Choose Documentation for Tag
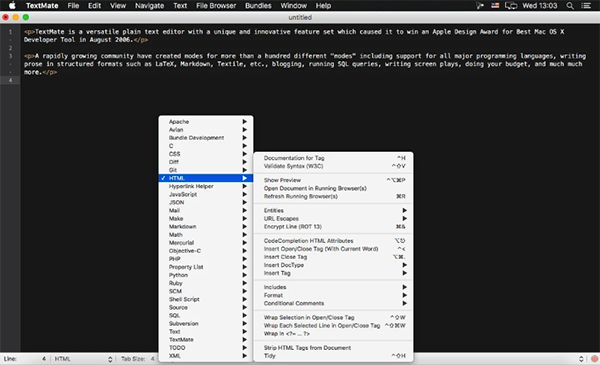This screenshot has width=600, height=365. click(x=333, y=158)
